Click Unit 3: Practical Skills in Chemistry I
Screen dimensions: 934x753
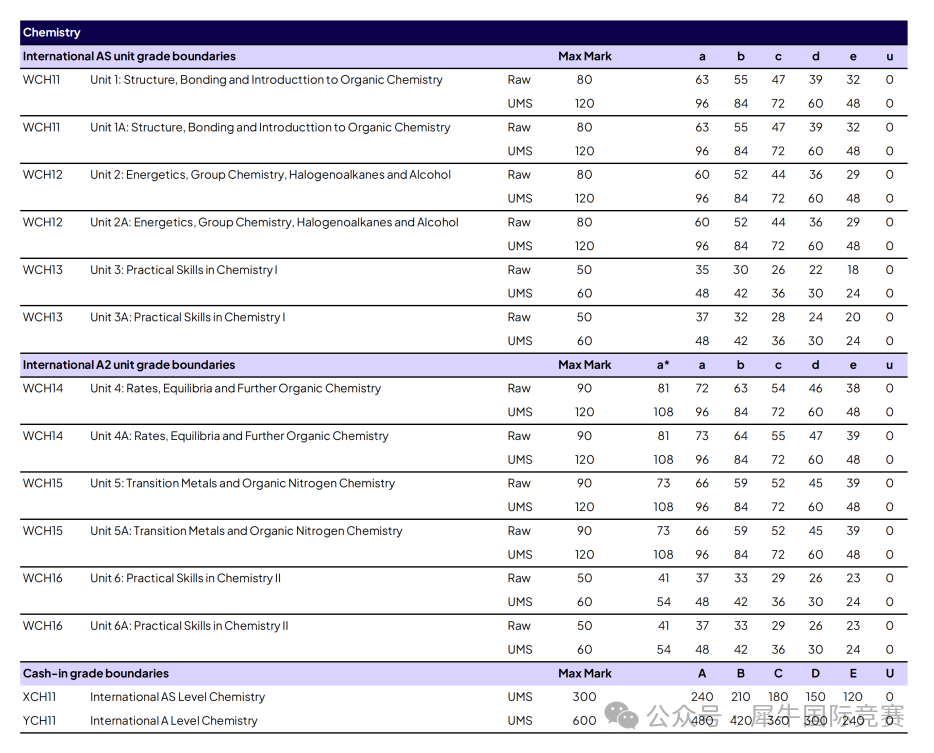click(184, 270)
